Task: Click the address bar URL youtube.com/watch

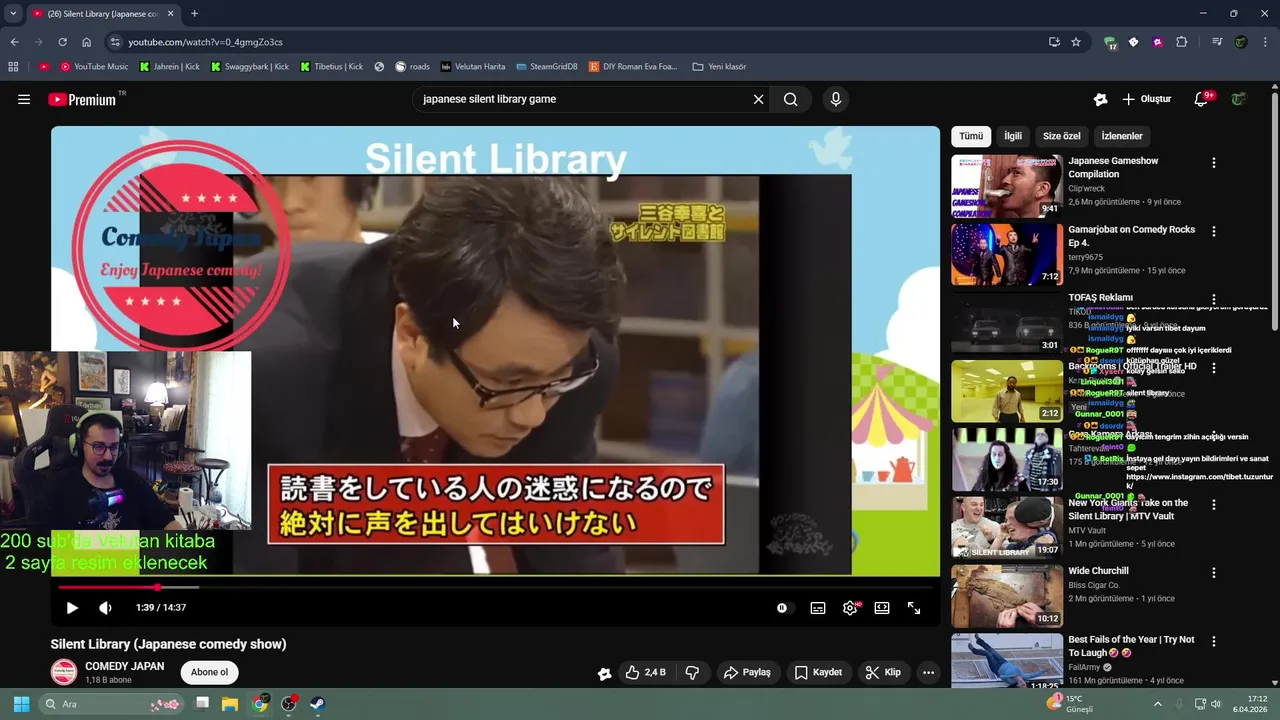Action: click(x=205, y=42)
